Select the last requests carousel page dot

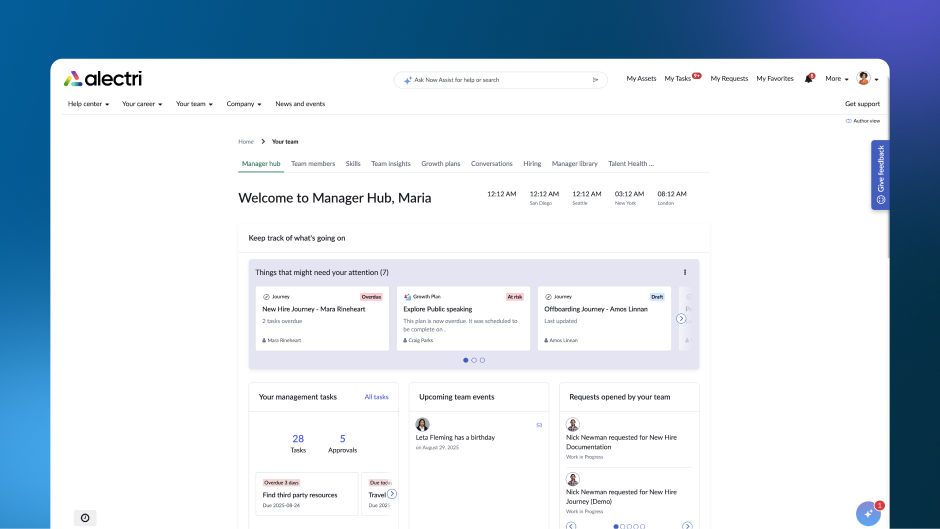(643, 527)
